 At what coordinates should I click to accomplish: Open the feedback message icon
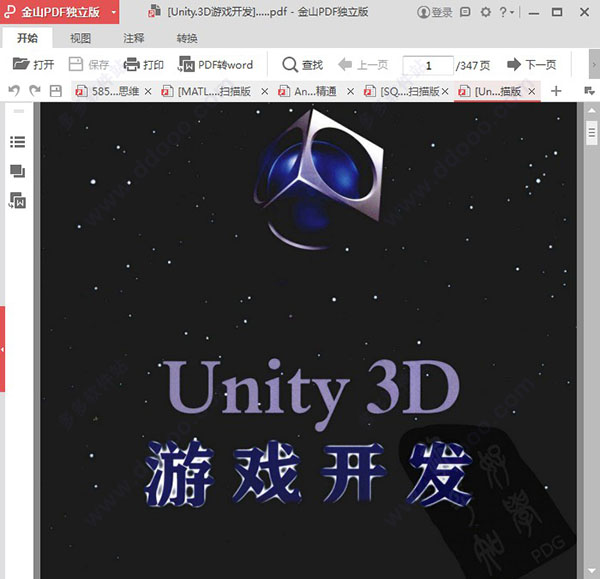(x=465, y=12)
